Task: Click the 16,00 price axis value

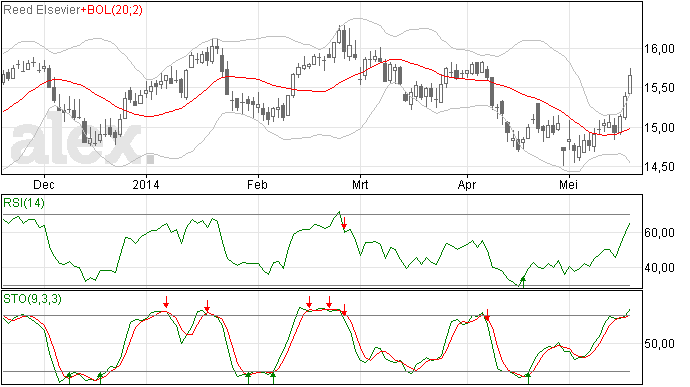Action: click(x=659, y=49)
